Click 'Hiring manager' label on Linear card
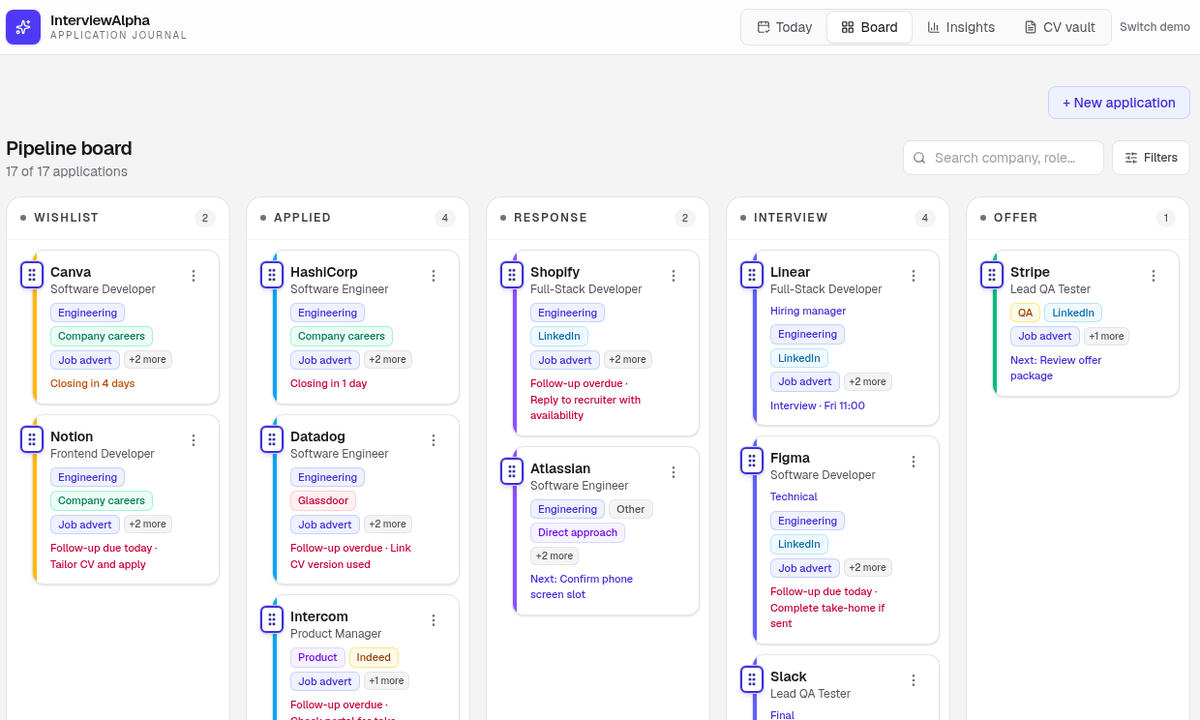 (808, 311)
